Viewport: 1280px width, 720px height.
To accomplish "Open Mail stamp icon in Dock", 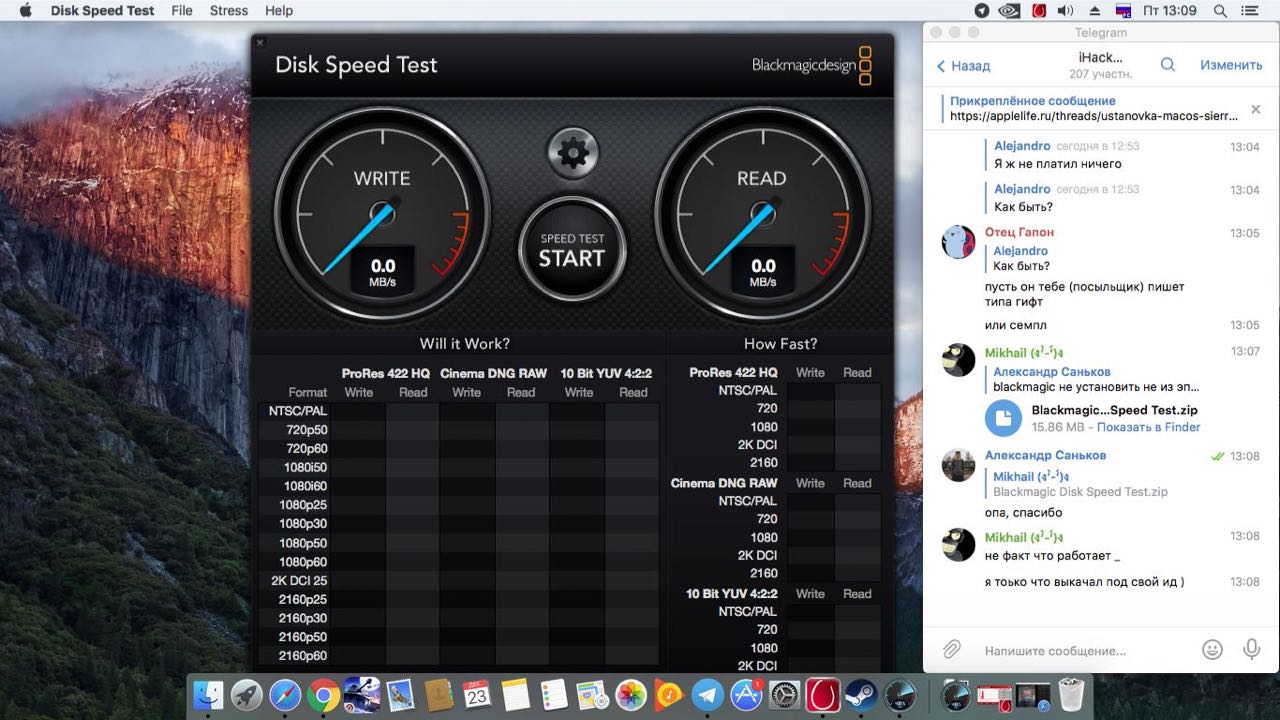I will click(400, 695).
